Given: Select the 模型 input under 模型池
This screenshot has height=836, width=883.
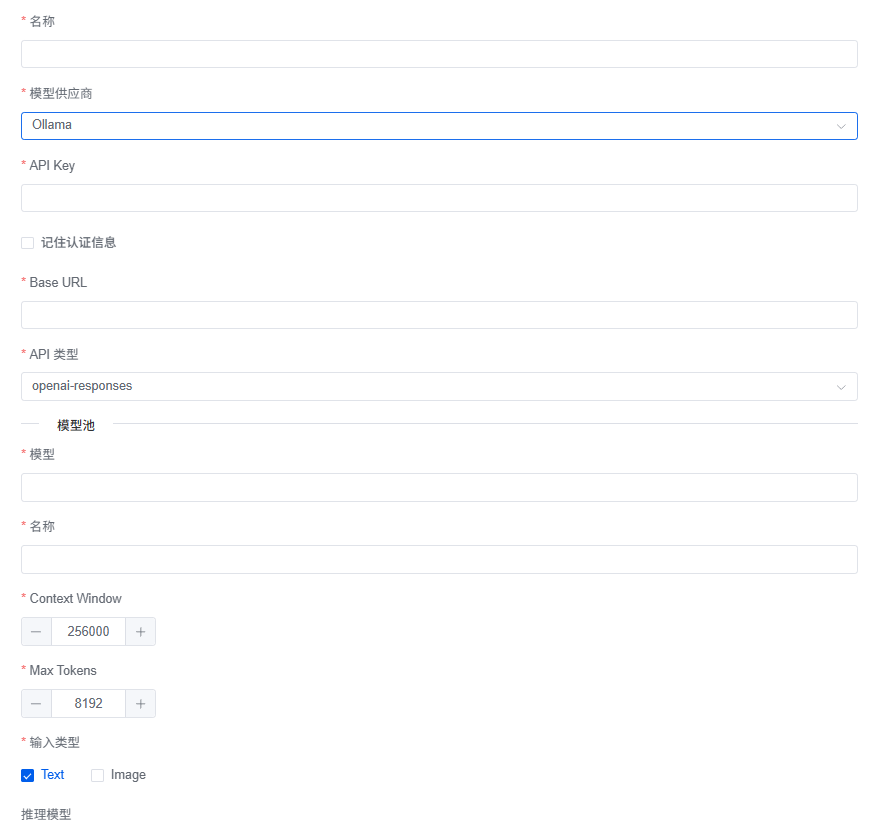Looking at the screenshot, I should (439, 488).
